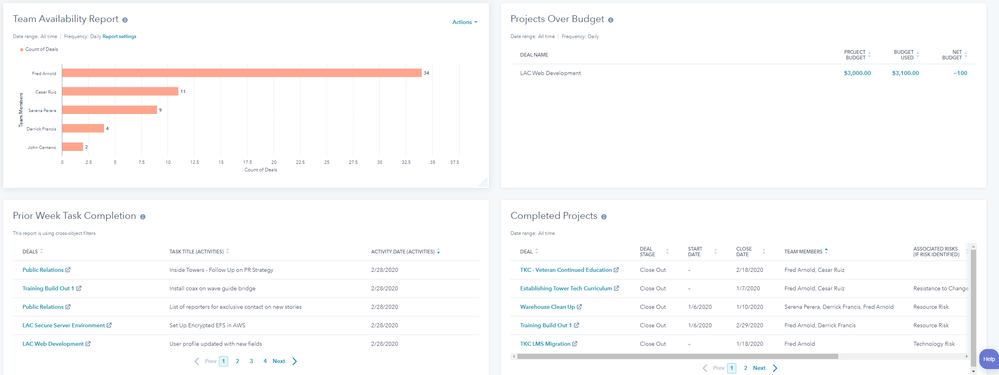Click Next in Prior Week Task Completion pagination
This screenshot has height=375, width=999.
pyautogui.click(x=279, y=361)
